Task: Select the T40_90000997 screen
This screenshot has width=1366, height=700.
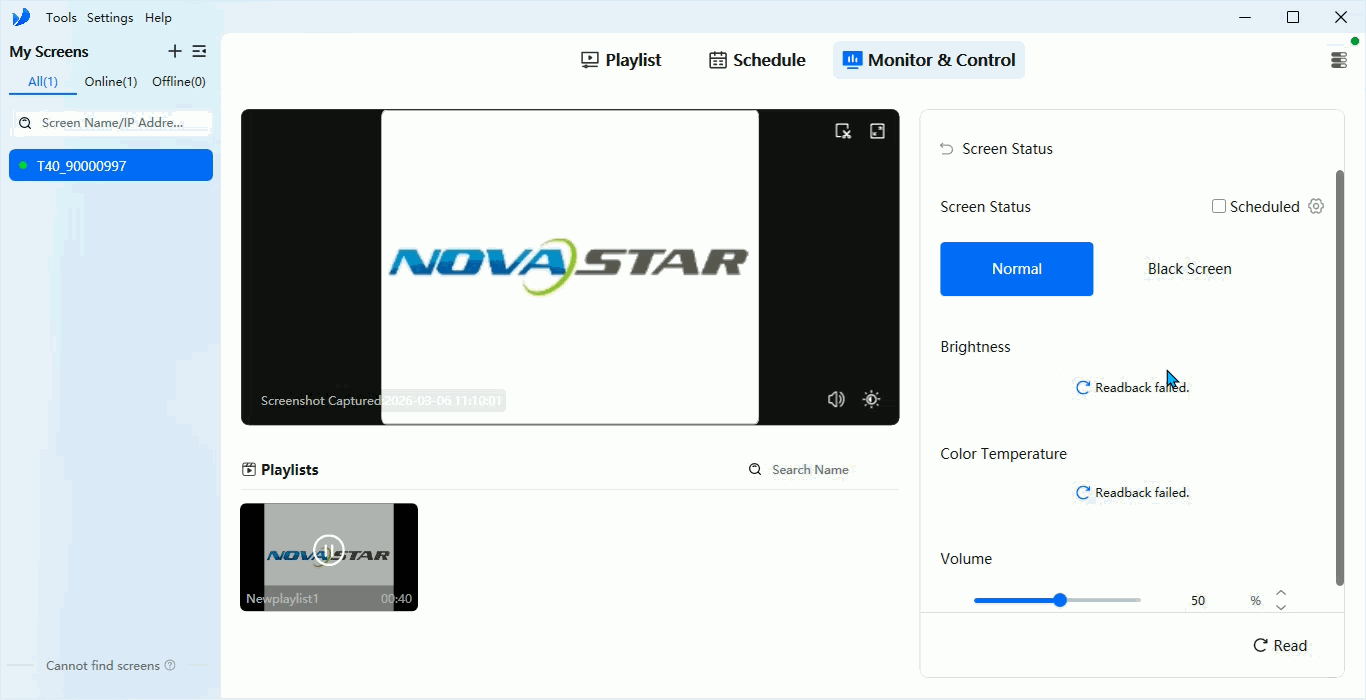Action: [111, 165]
